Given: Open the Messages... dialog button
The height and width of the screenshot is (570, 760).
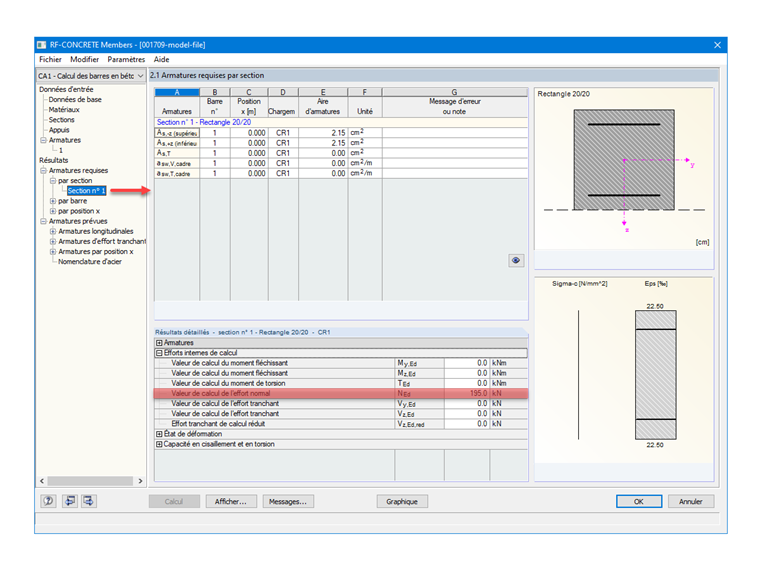Looking at the screenshot, I should click(x=288, y=502).
